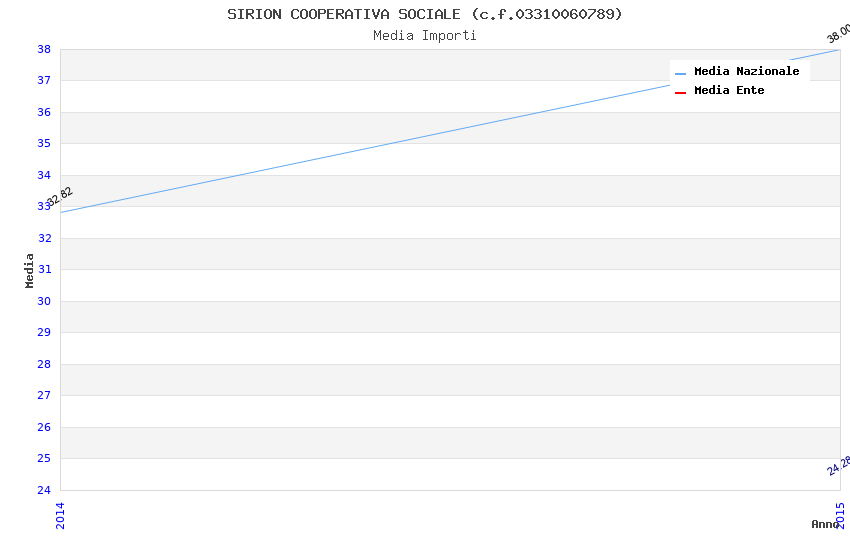The height and width of the screenshot is (550, 850).
Task: Click the Media Importi subtitle
Action: pos(424,35)
